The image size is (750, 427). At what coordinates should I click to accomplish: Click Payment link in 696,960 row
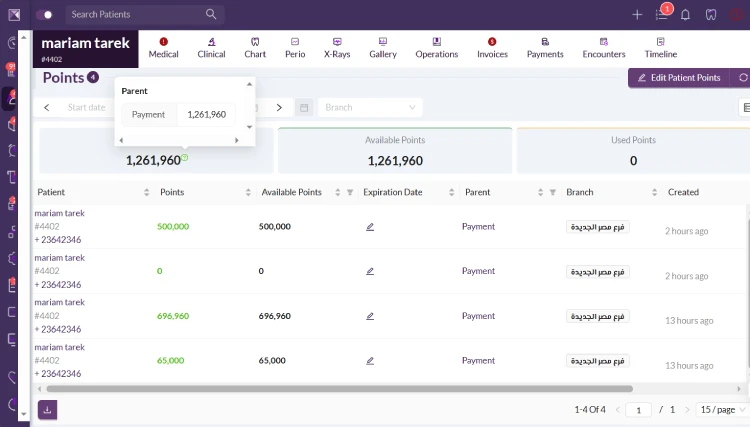pyautogui.click(x=478, y=316)
